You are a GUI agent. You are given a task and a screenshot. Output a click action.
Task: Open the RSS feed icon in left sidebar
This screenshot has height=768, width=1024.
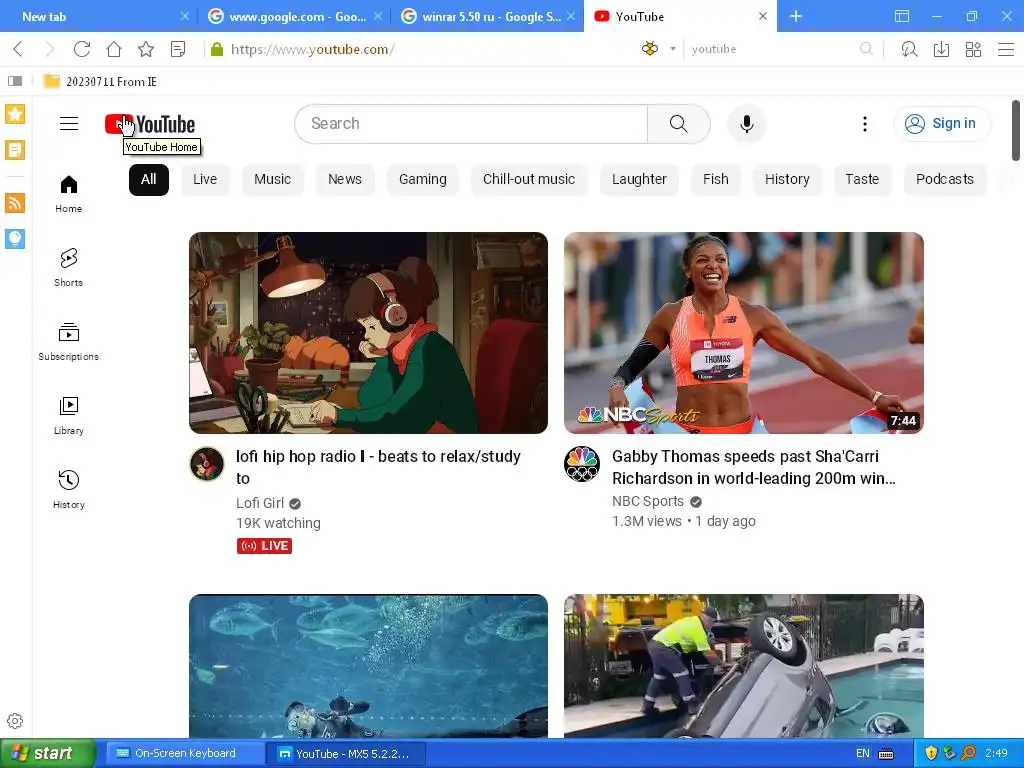[x=15, y=202]
